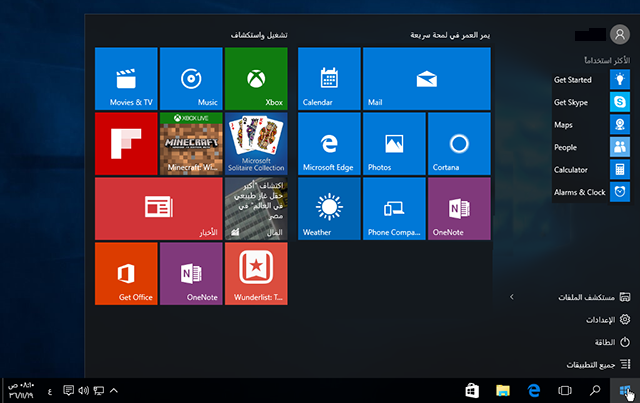The height and width of the screenshot is (403, 640).
Task: Launch the Wunderlist tile
Action: 256,274
